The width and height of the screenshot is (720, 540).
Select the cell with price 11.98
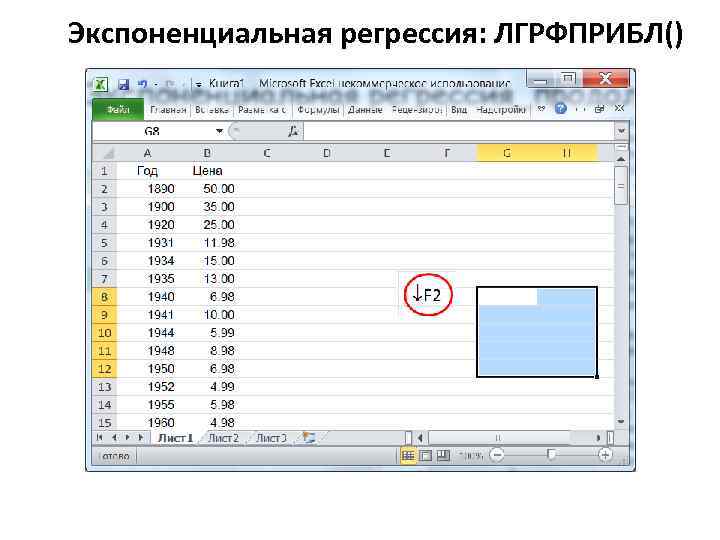pos(207,243)
